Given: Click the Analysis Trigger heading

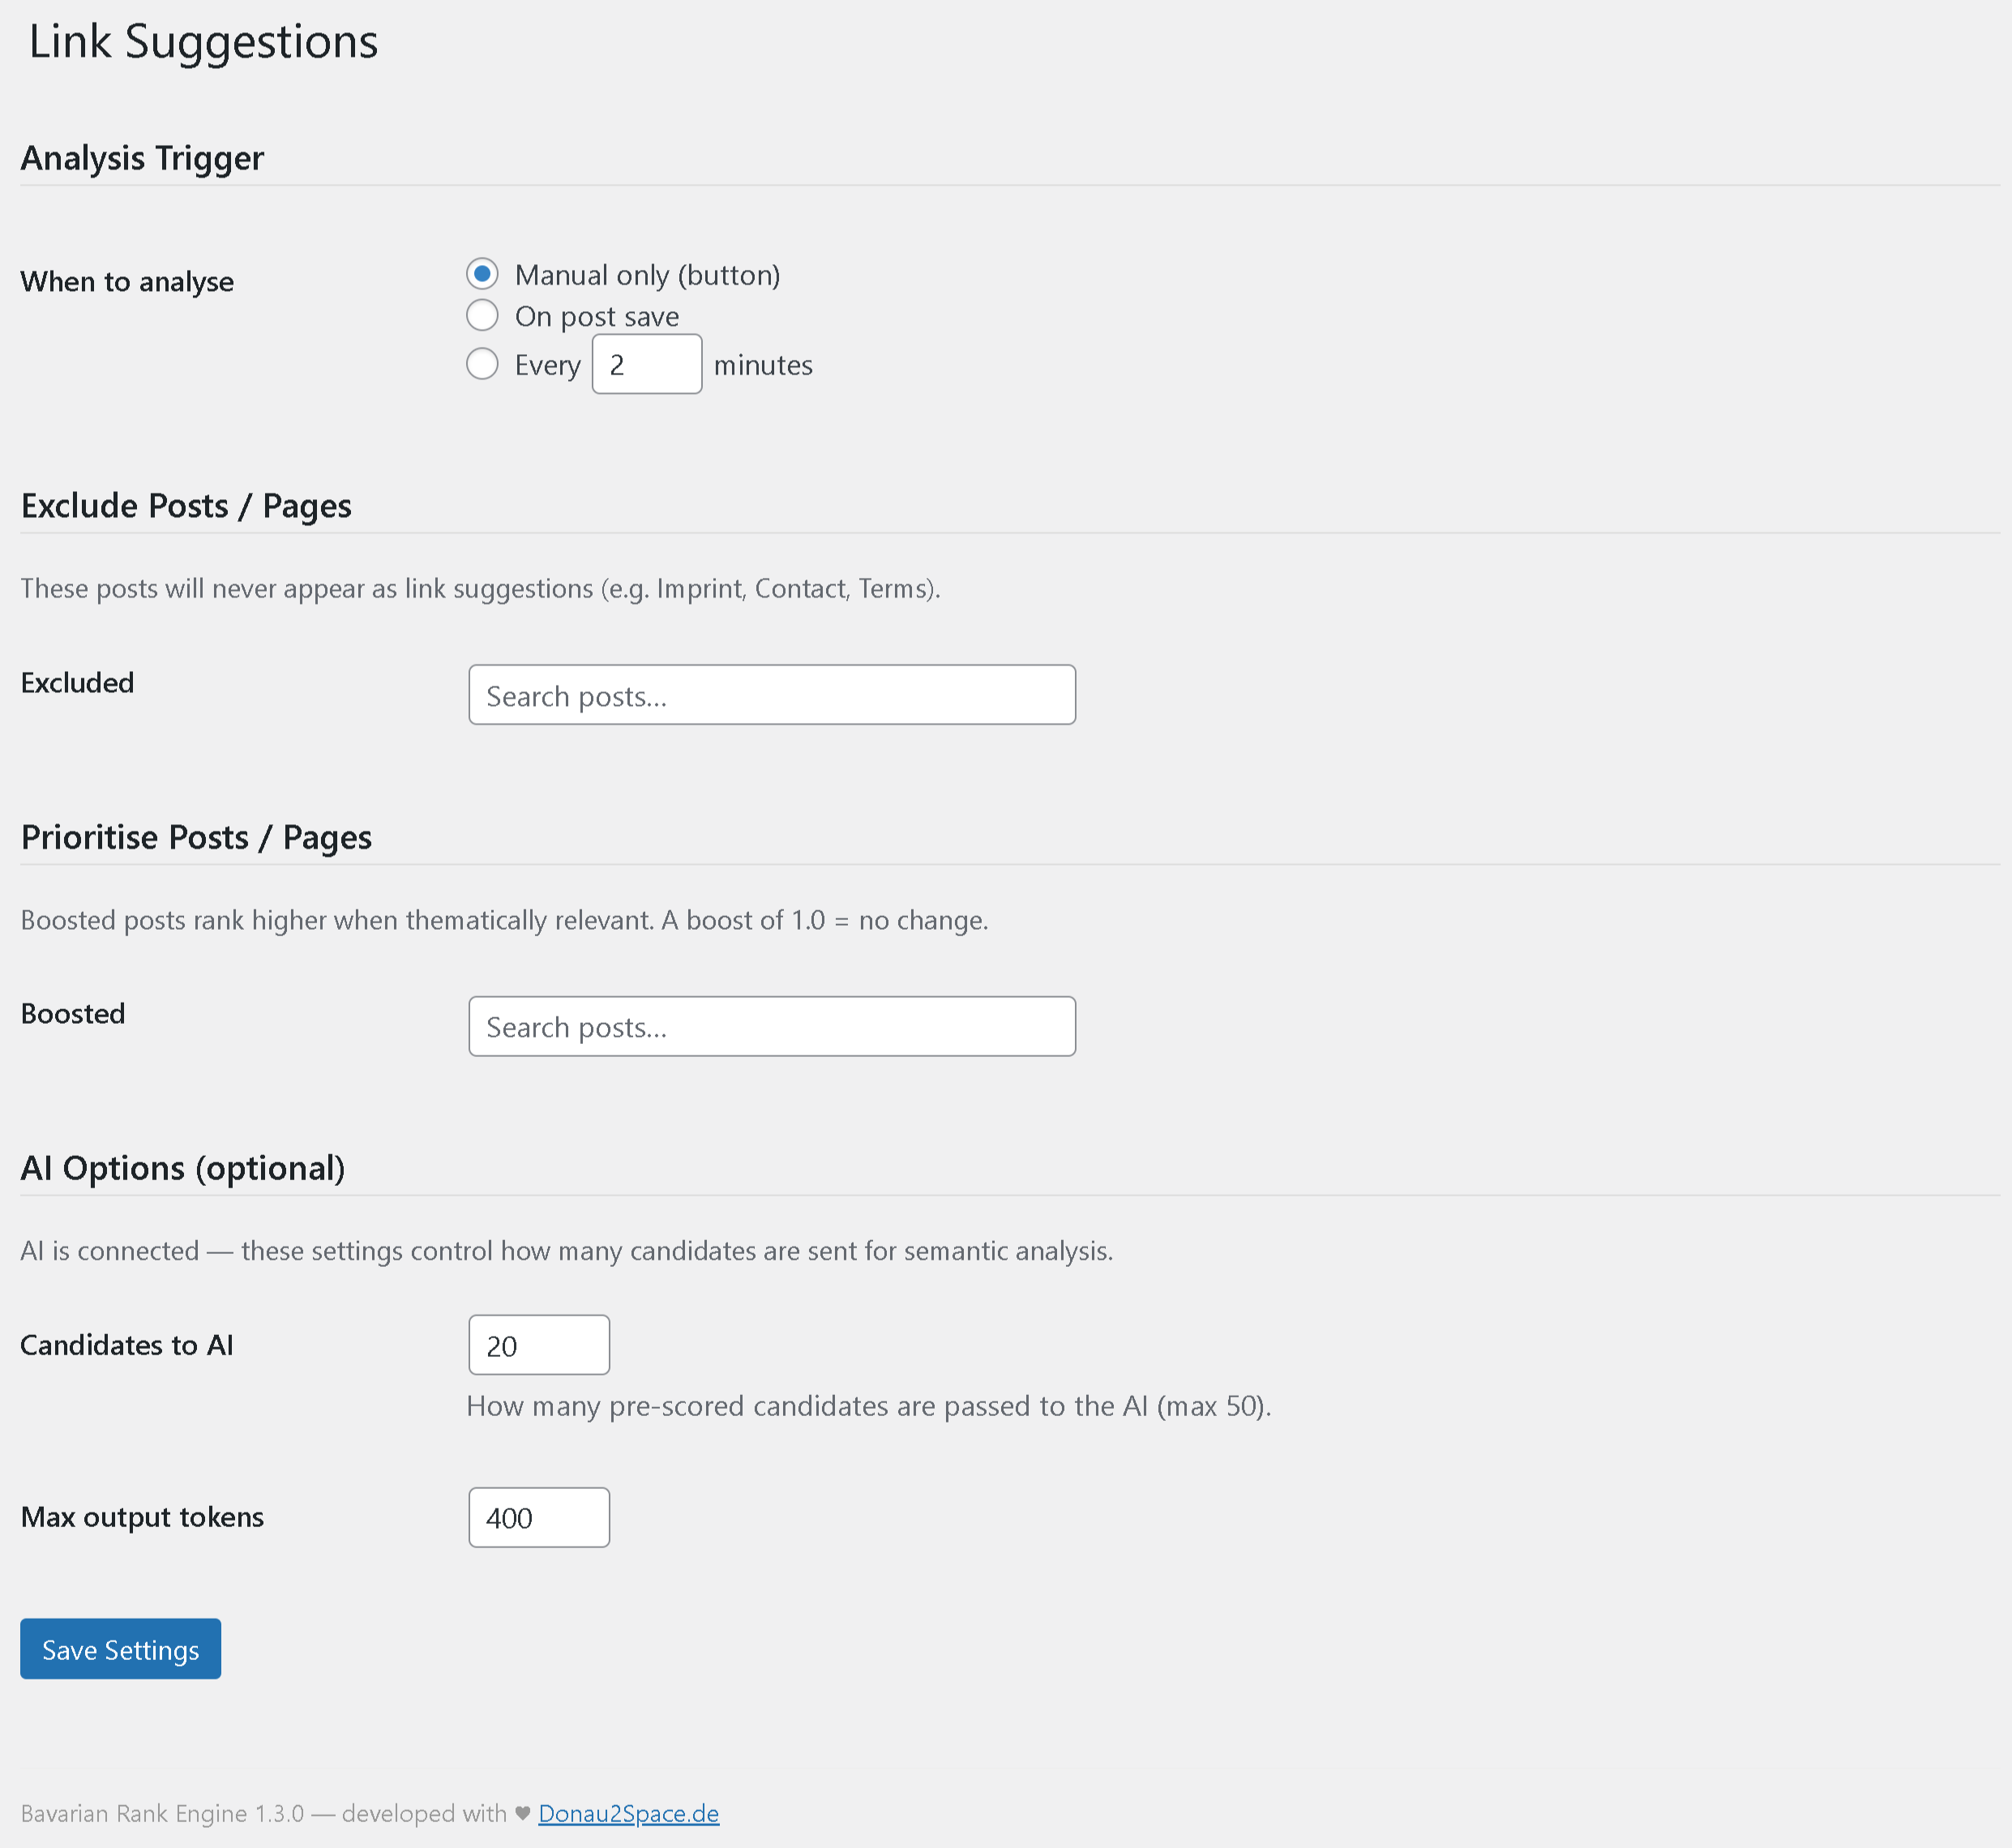Looking at the screenshot, I should [x=142, y=157].
